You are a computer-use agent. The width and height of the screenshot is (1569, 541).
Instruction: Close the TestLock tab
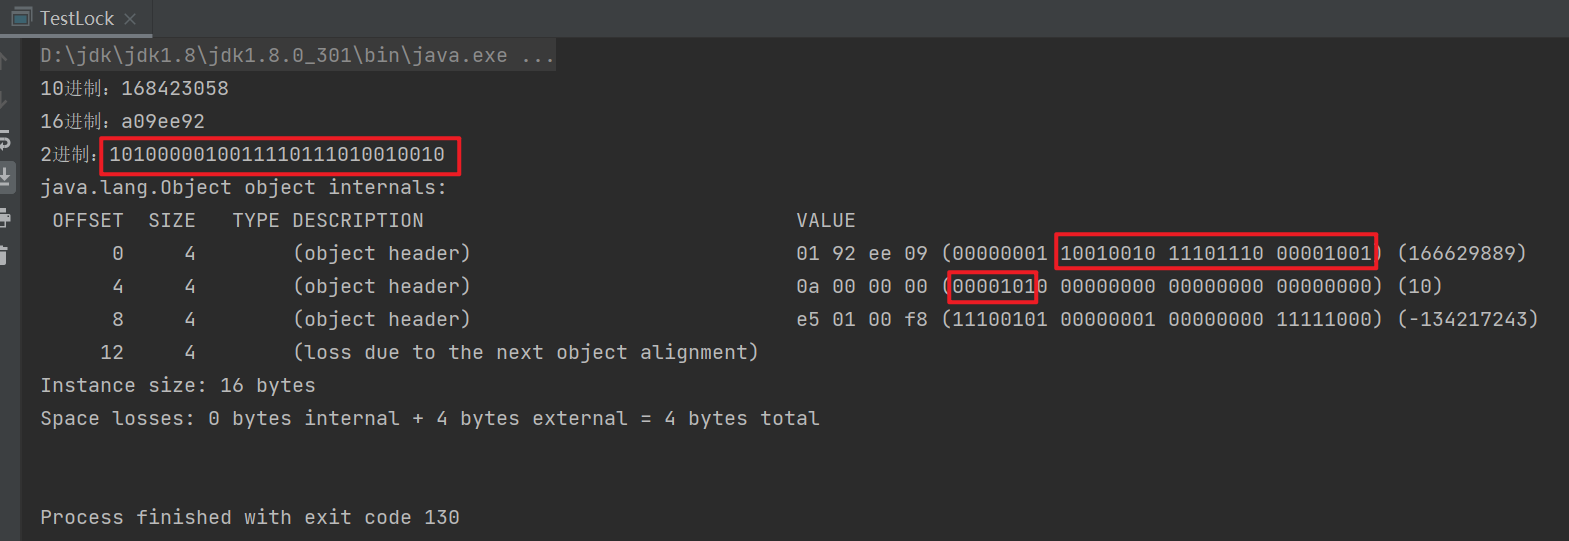click(130, 18)
